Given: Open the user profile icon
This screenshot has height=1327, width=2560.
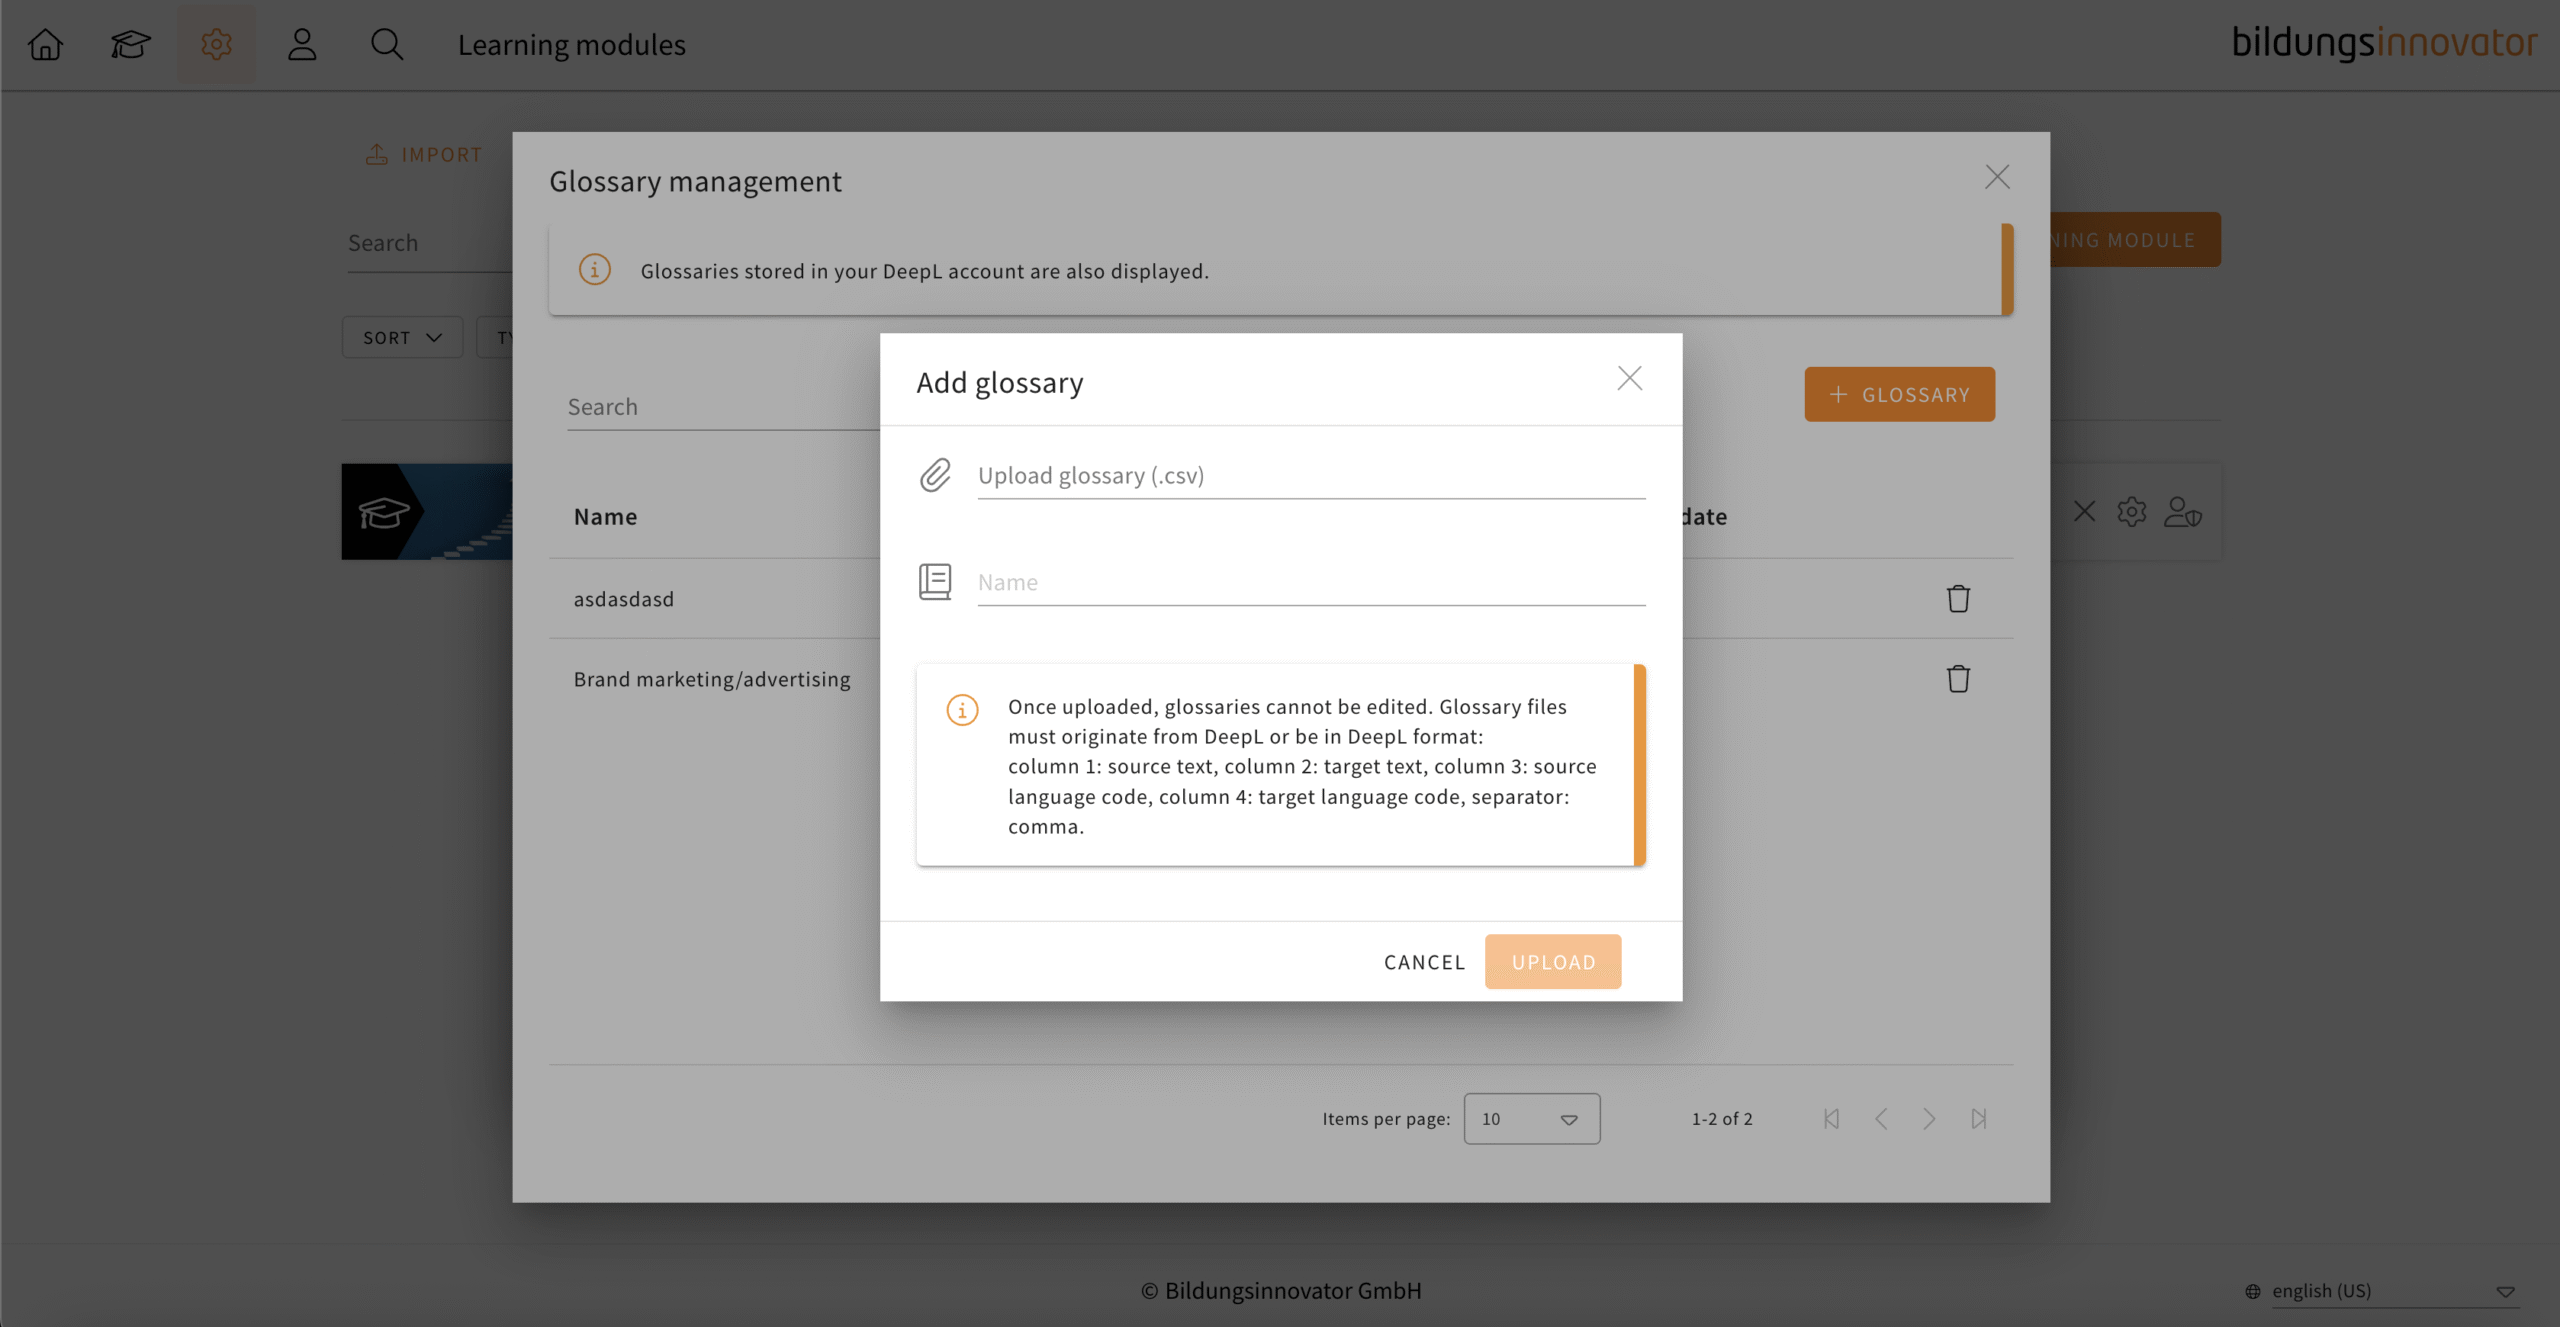Looking at the screenshot, I should (302, 44).
